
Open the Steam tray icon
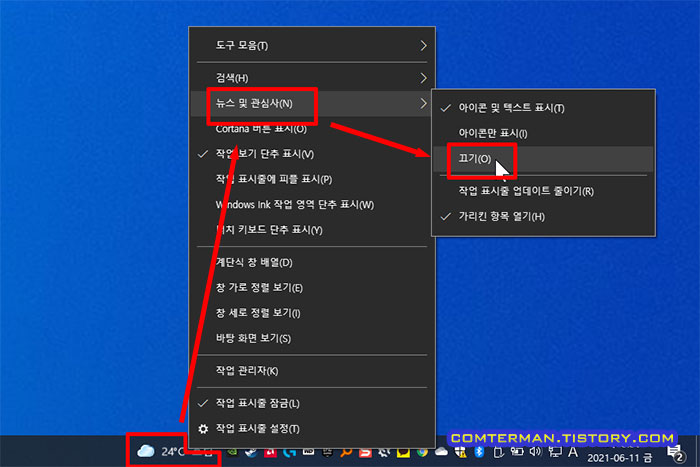coord(251,452)
